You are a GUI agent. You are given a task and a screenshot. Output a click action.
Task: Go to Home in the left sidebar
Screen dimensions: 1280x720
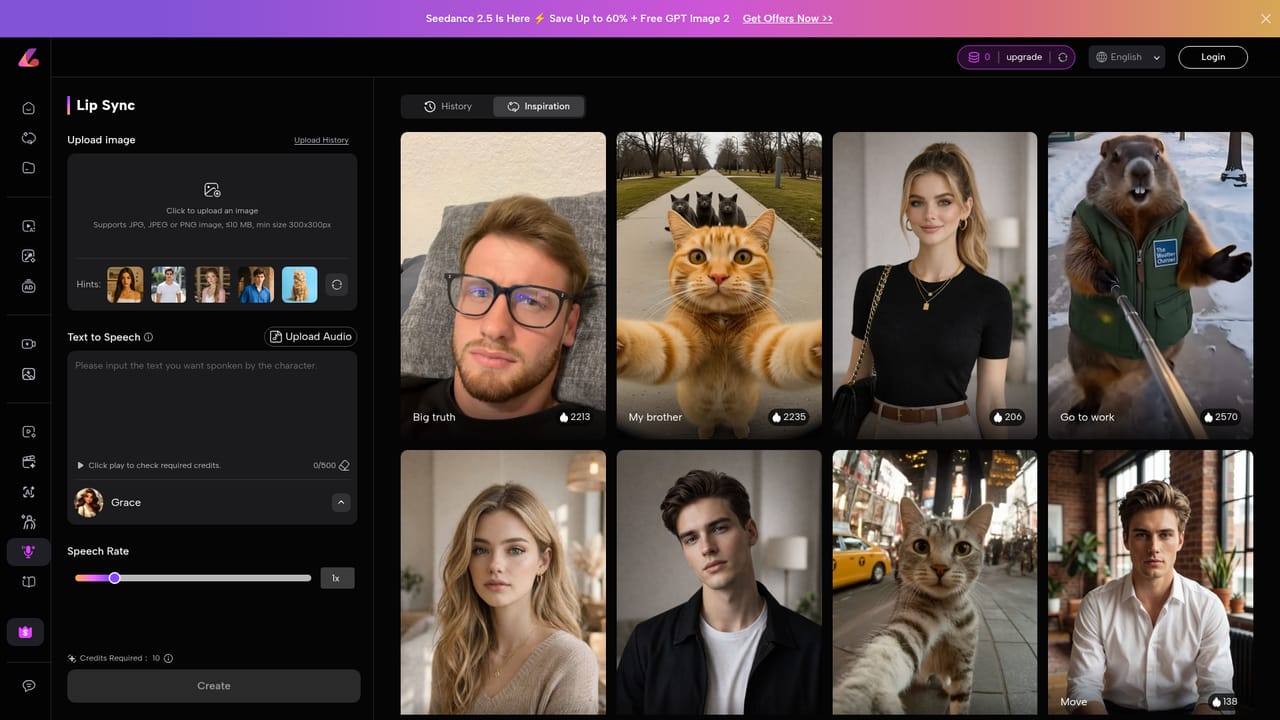pyautogui.click(x=28, y=108)
